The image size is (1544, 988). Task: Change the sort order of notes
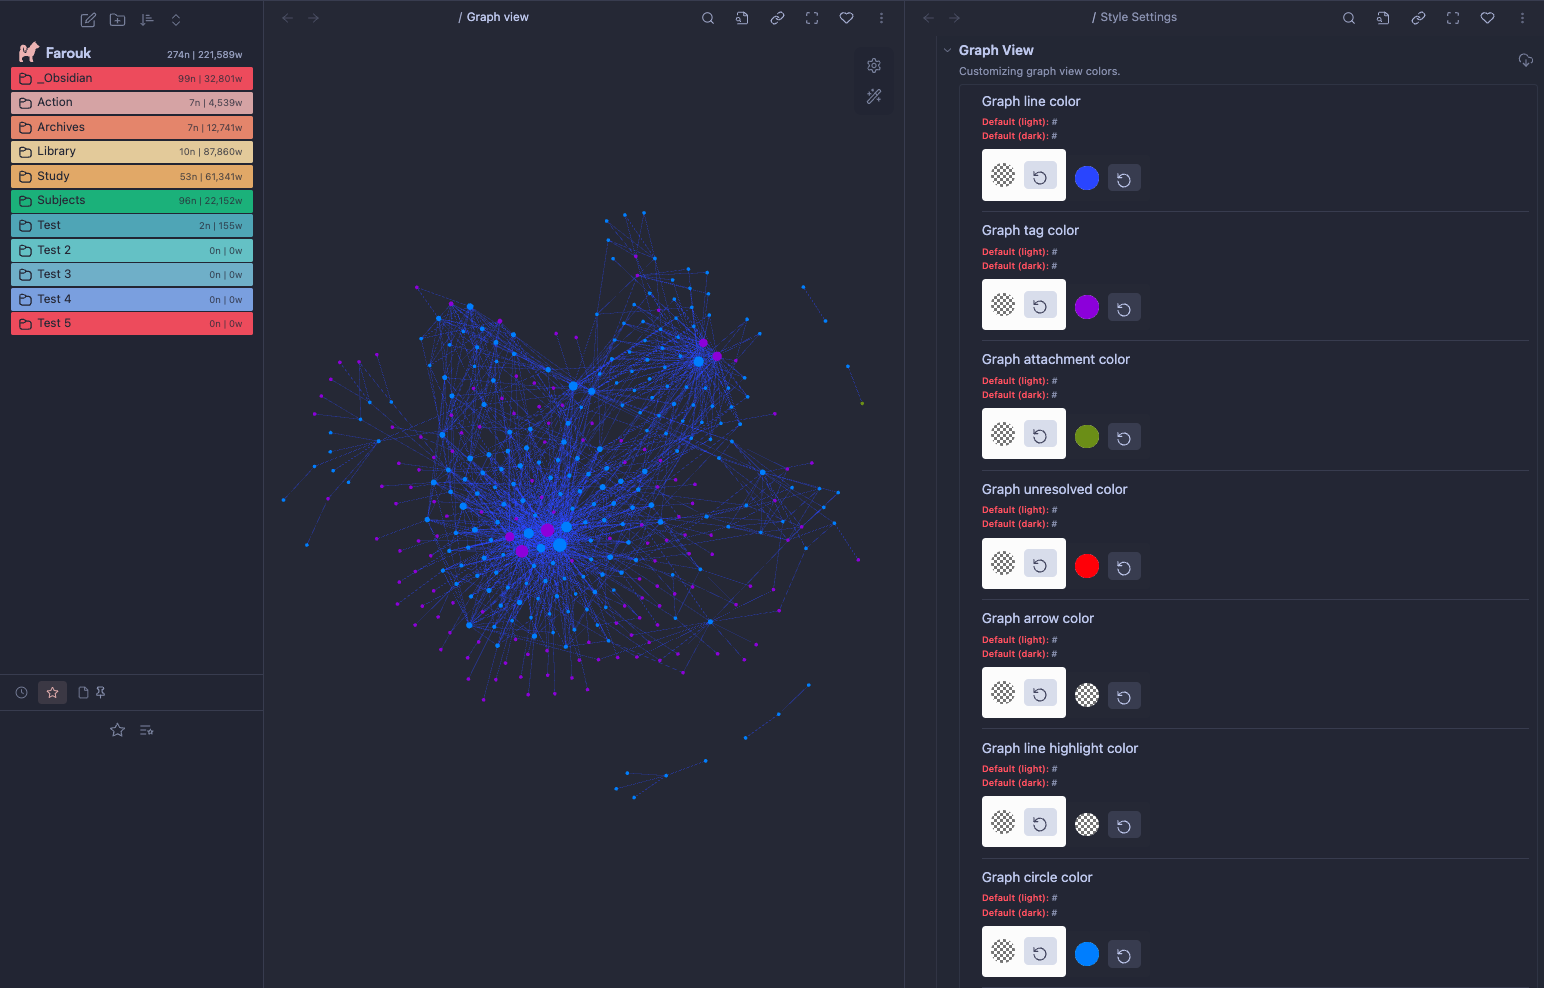(146, 19)
